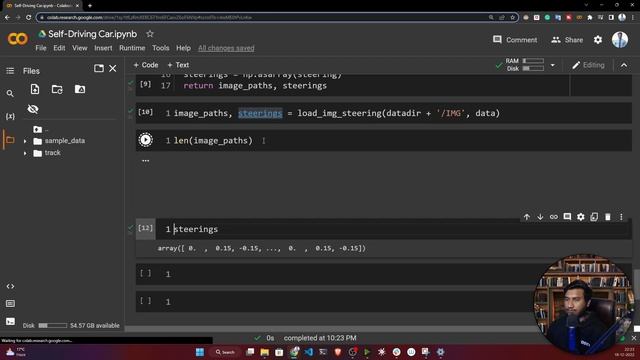Open the Comment panel

click(515, 40)
